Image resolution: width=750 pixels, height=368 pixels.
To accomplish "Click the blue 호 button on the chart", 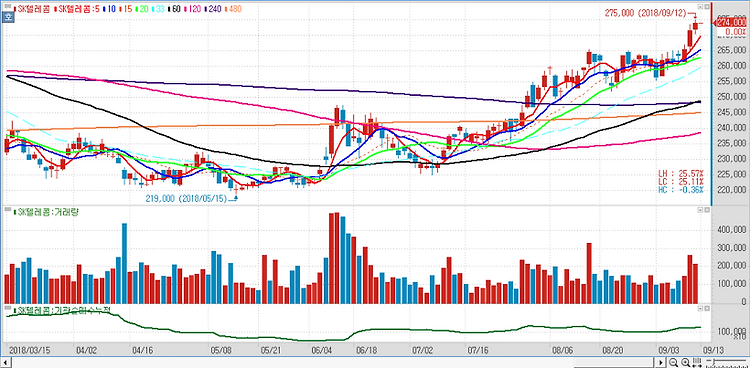I will [x=8, y=18].
